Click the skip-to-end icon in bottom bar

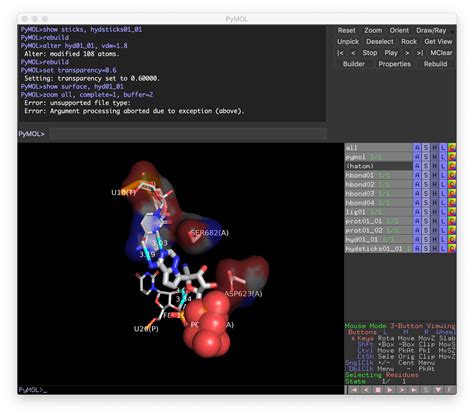coord(414,390)
